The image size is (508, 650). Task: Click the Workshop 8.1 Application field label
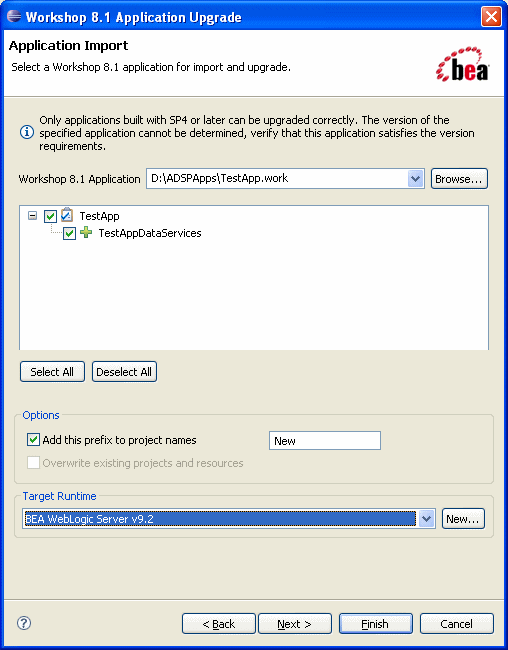[x=80, y=179]
